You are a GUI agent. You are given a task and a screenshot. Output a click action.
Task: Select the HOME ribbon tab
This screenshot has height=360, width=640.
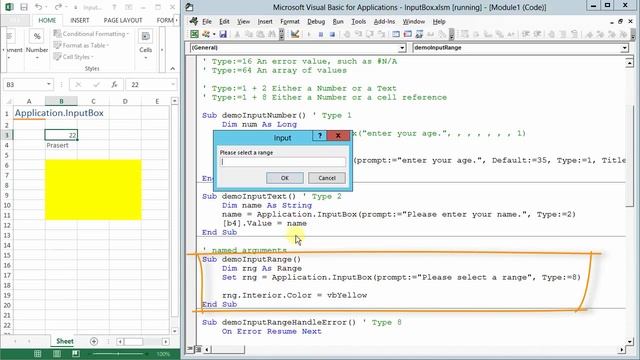(47, 20)
